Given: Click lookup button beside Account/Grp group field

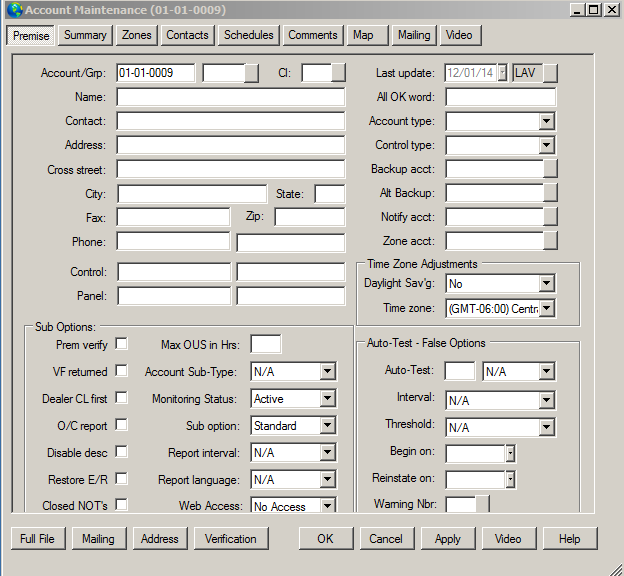Looking at the screenshot, I should coord(251,73).
